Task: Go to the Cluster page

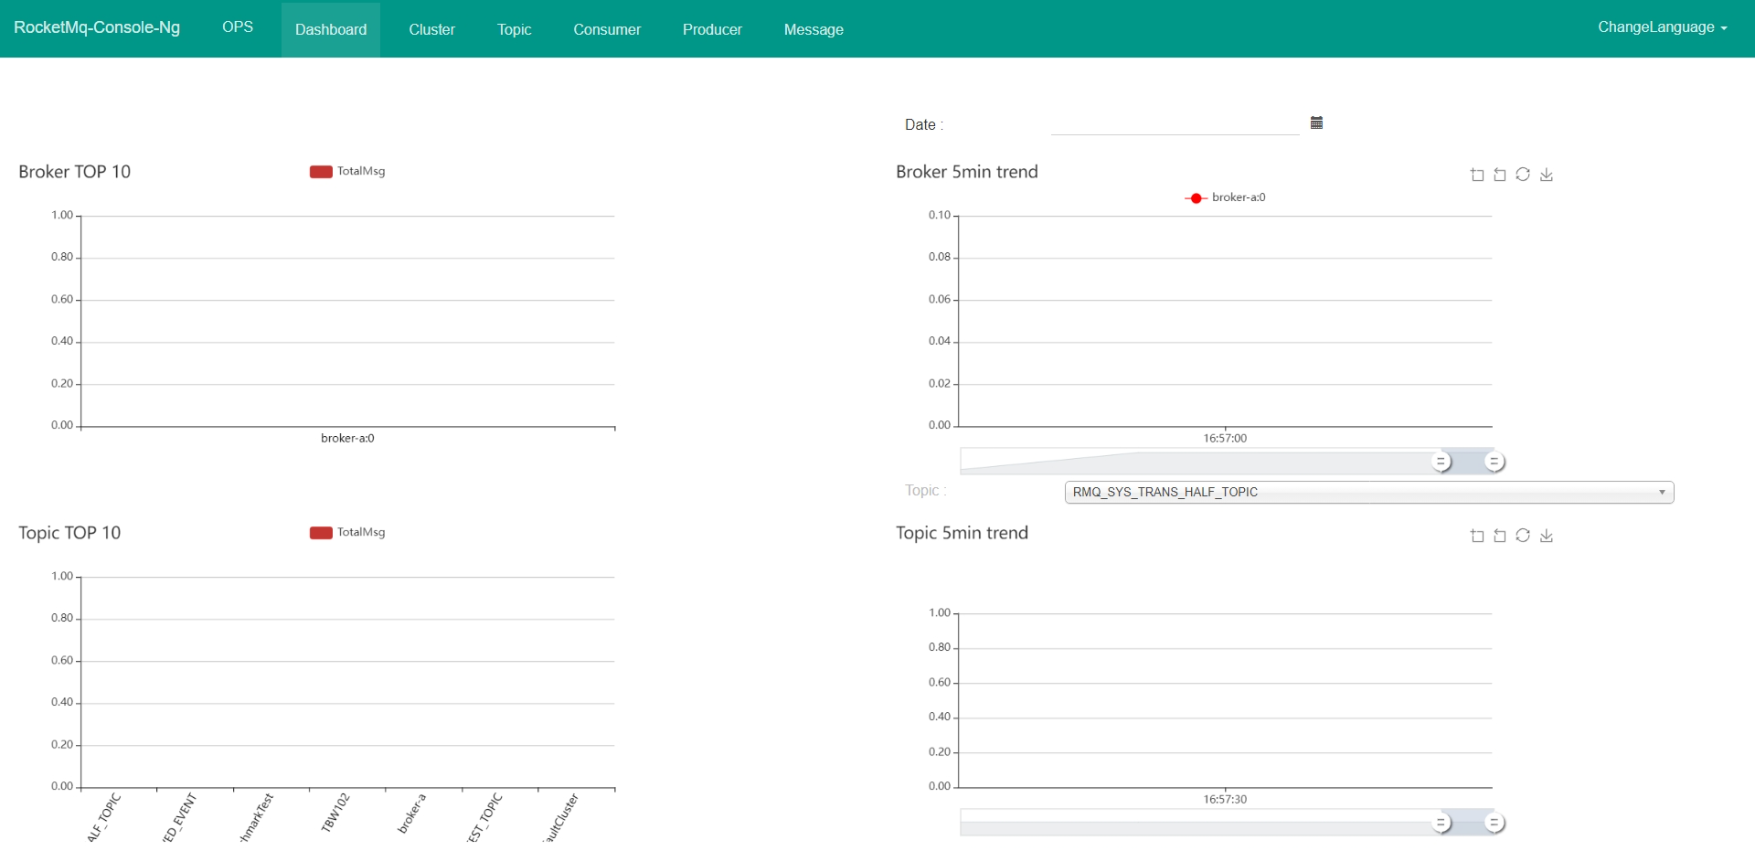Action: [x=432, y=29]
